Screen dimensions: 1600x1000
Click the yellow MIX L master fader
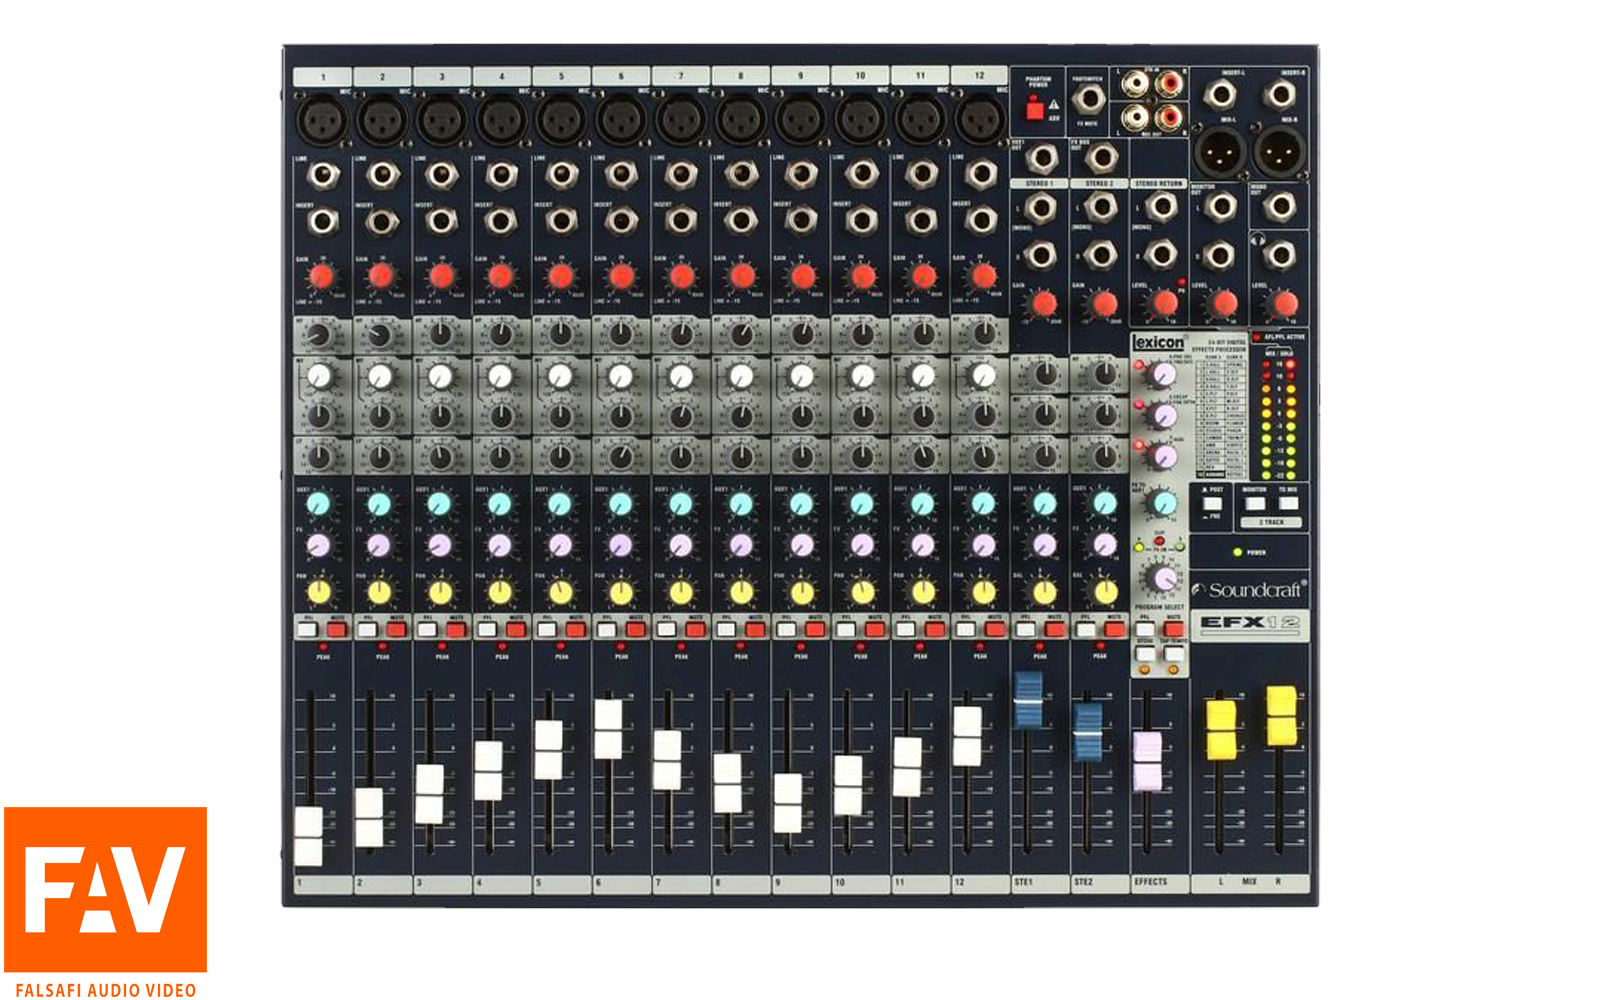(x=1221, y=730)
